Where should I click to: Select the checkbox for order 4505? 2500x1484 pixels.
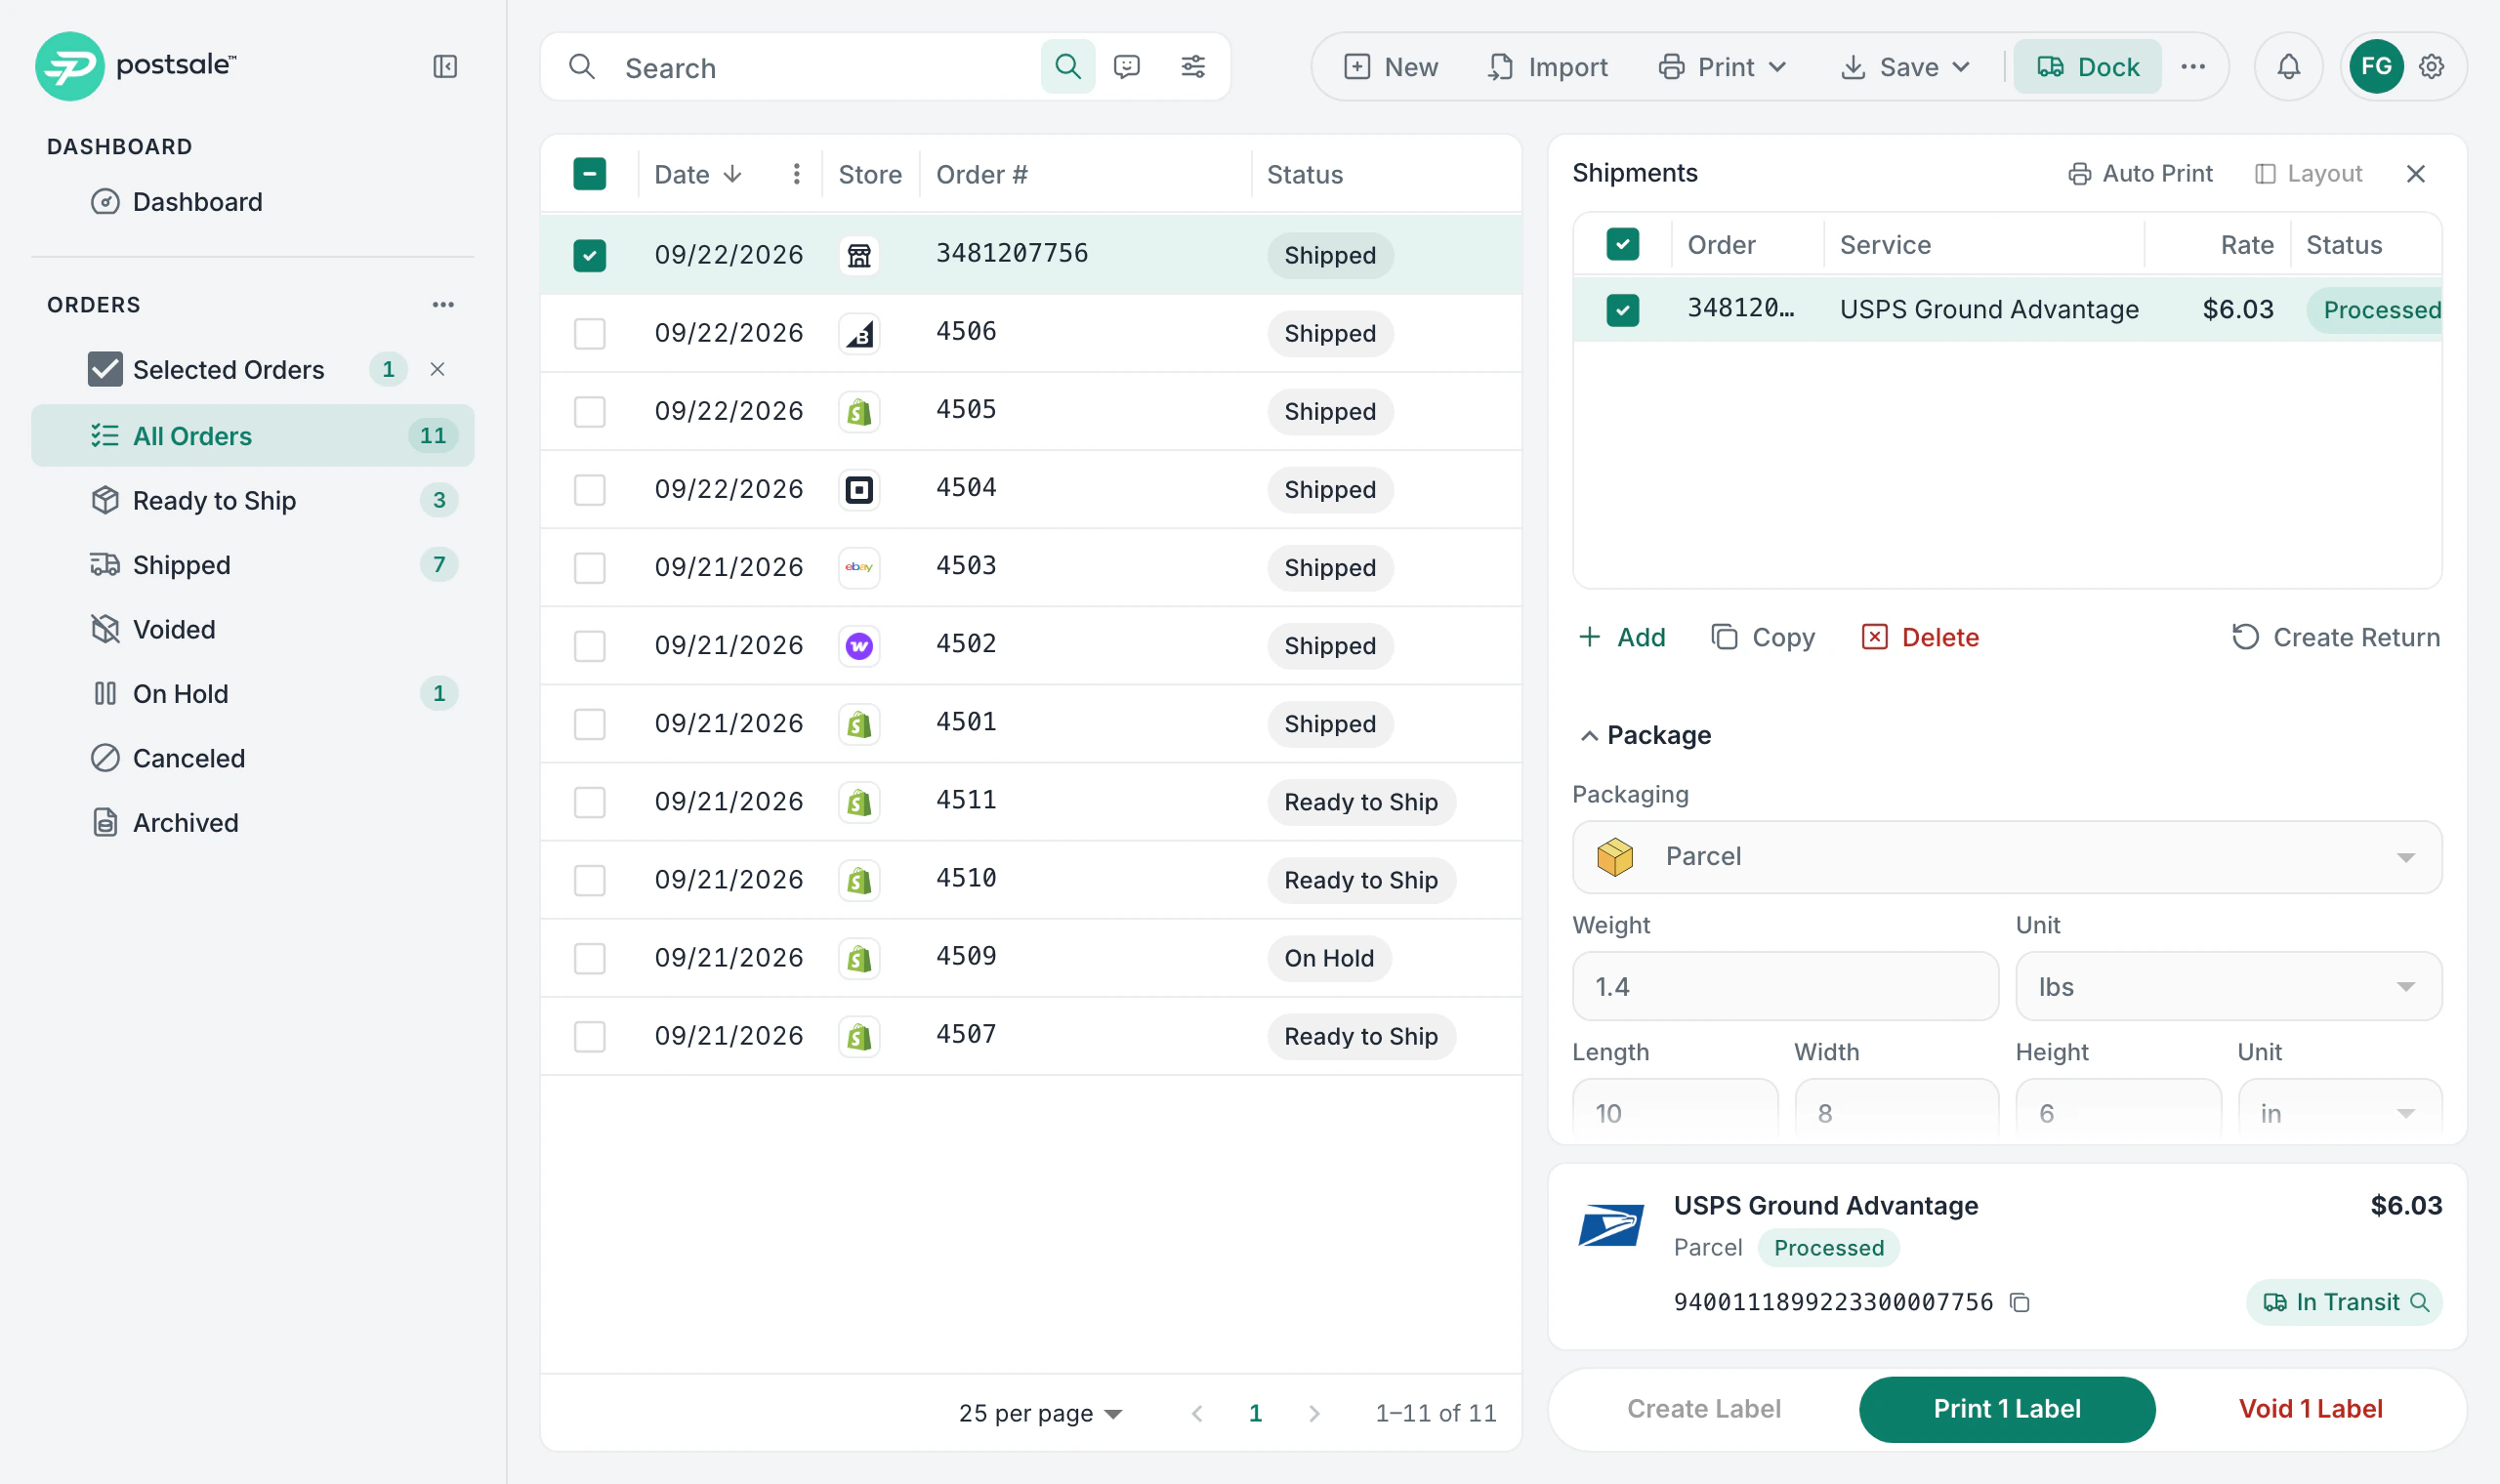(x=590, y=412)
